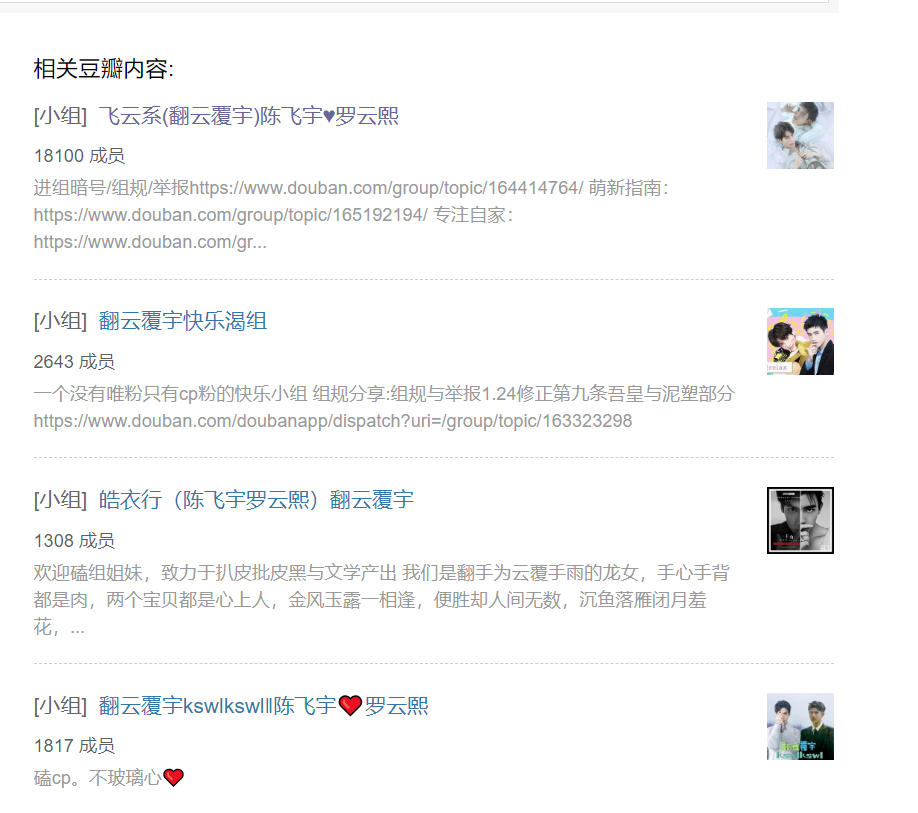Click the 1817 成员 member count

(74, 746)
